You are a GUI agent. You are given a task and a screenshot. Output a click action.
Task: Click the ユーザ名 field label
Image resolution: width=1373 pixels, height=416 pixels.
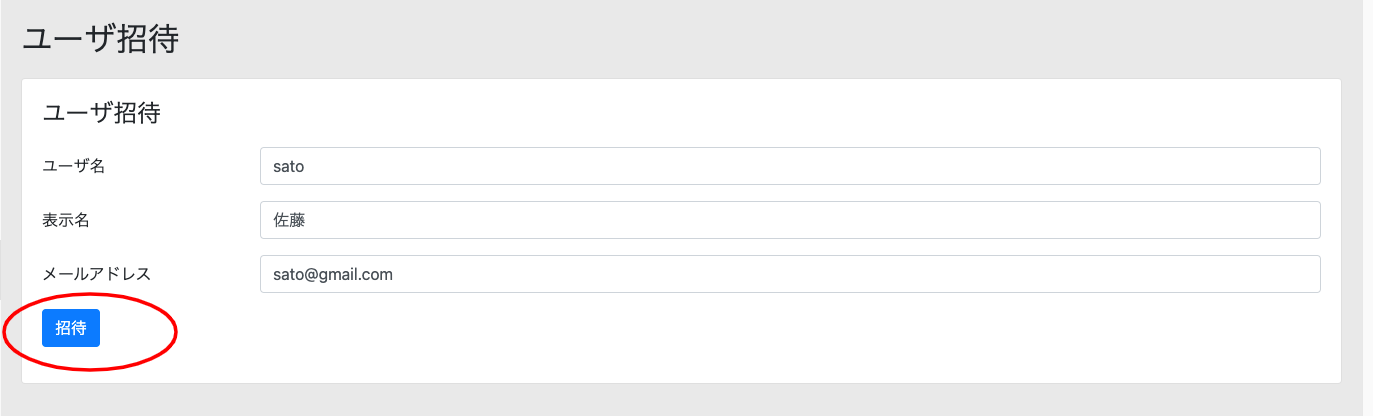74,166
